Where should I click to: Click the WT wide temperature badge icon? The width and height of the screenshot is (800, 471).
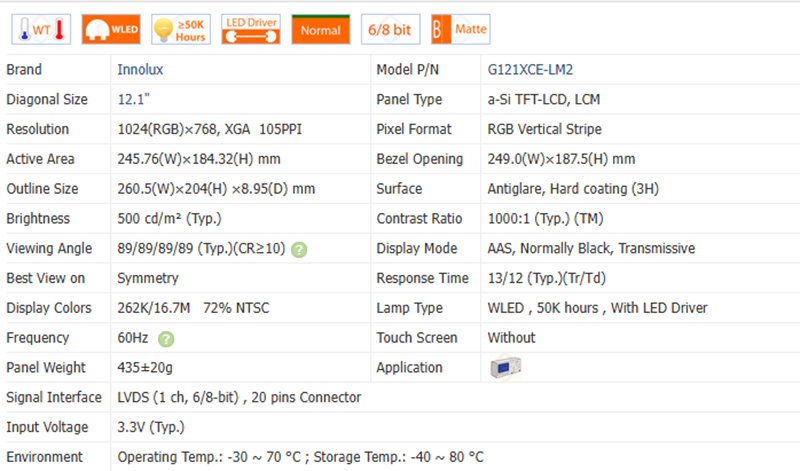[41, 30]
